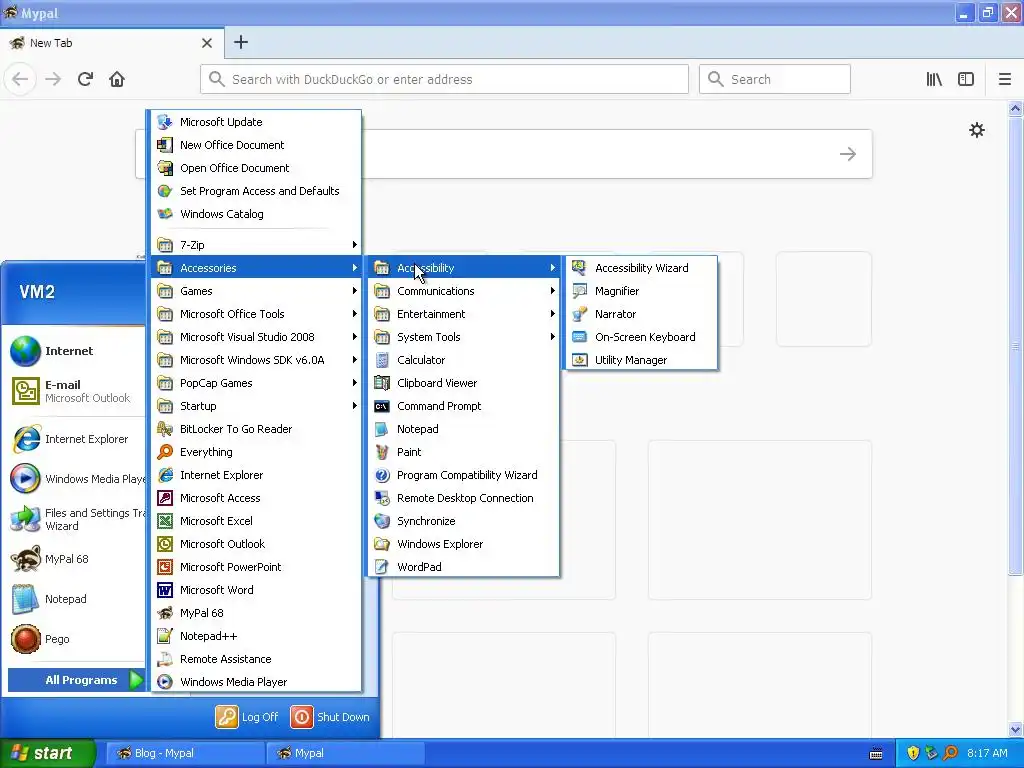The height and width of the screenshot is (768, 1024).
Task: Open Mypal Library icon
Action: click(x=934, y=79)
